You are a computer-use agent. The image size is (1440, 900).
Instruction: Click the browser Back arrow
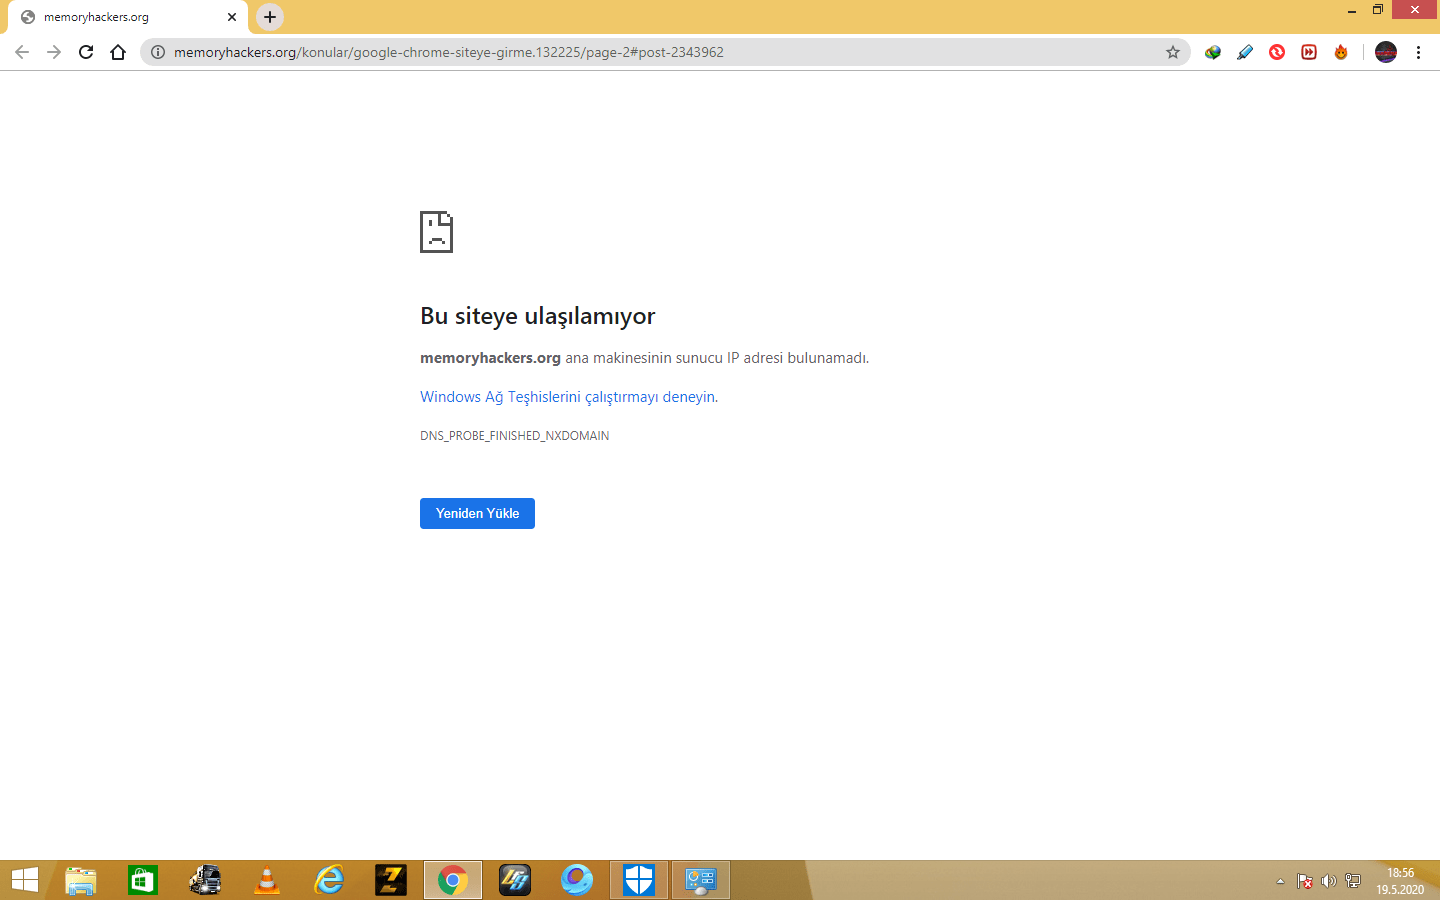click(22, 52)
